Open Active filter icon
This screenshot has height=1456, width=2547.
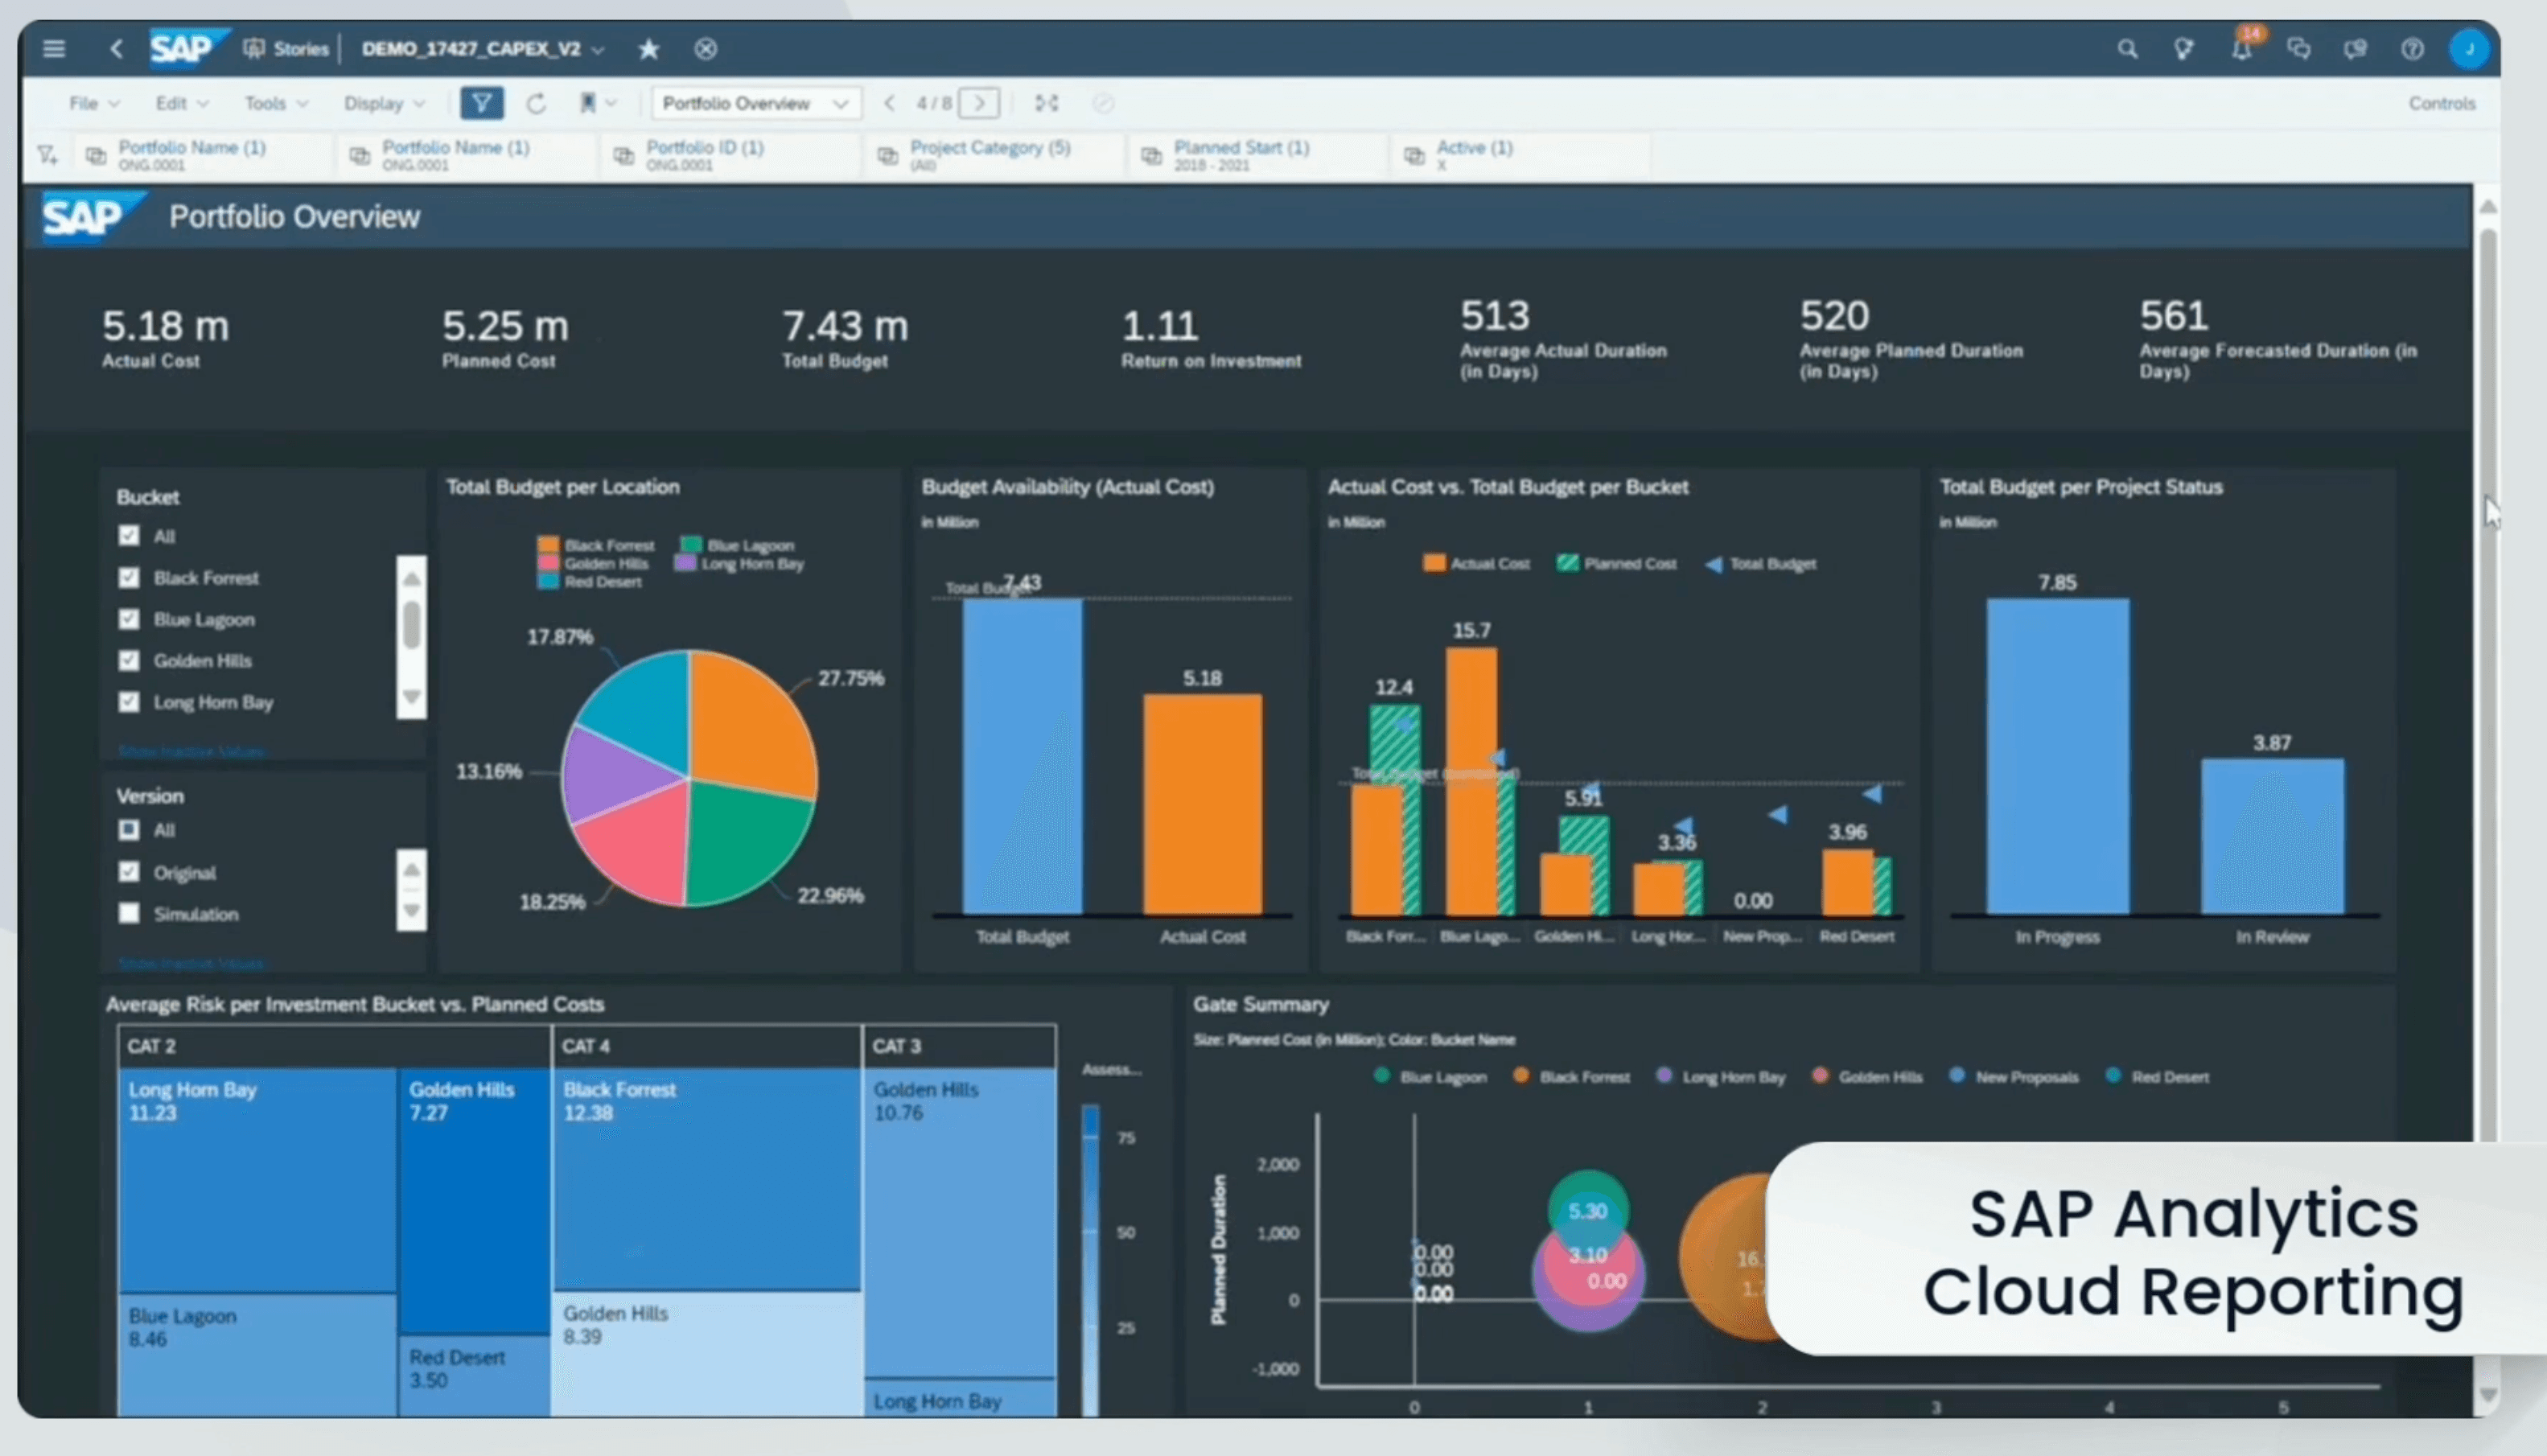pyautogui.click(x=1414, y=156)
